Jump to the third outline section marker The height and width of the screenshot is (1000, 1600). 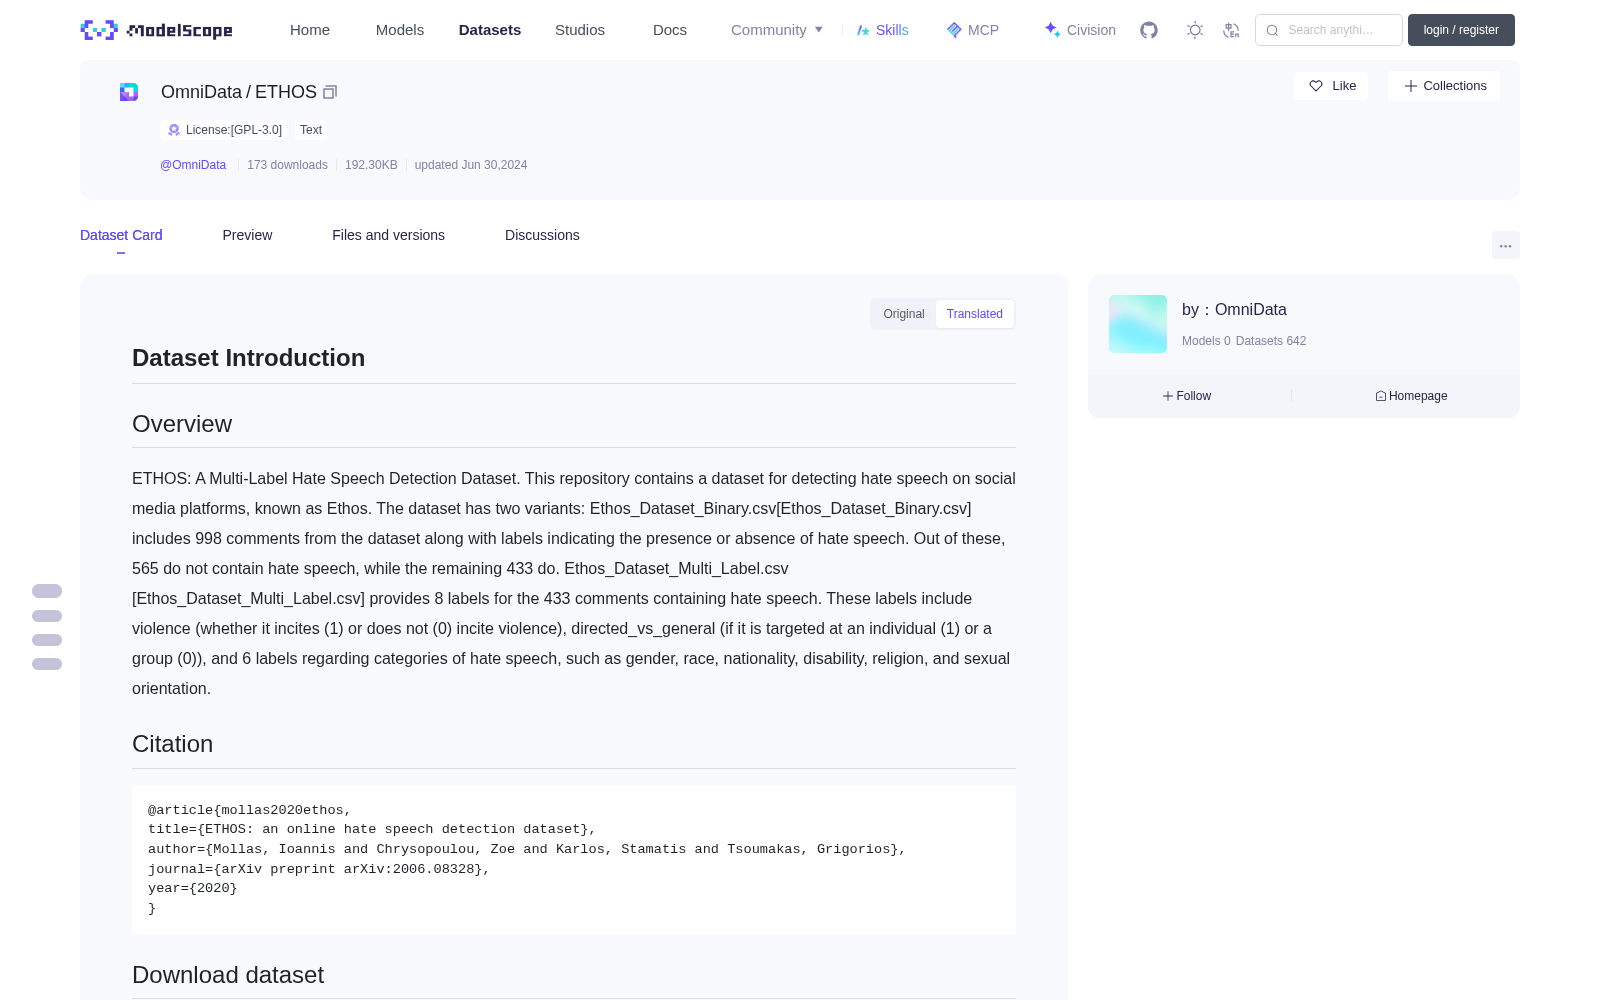point(47,640)
